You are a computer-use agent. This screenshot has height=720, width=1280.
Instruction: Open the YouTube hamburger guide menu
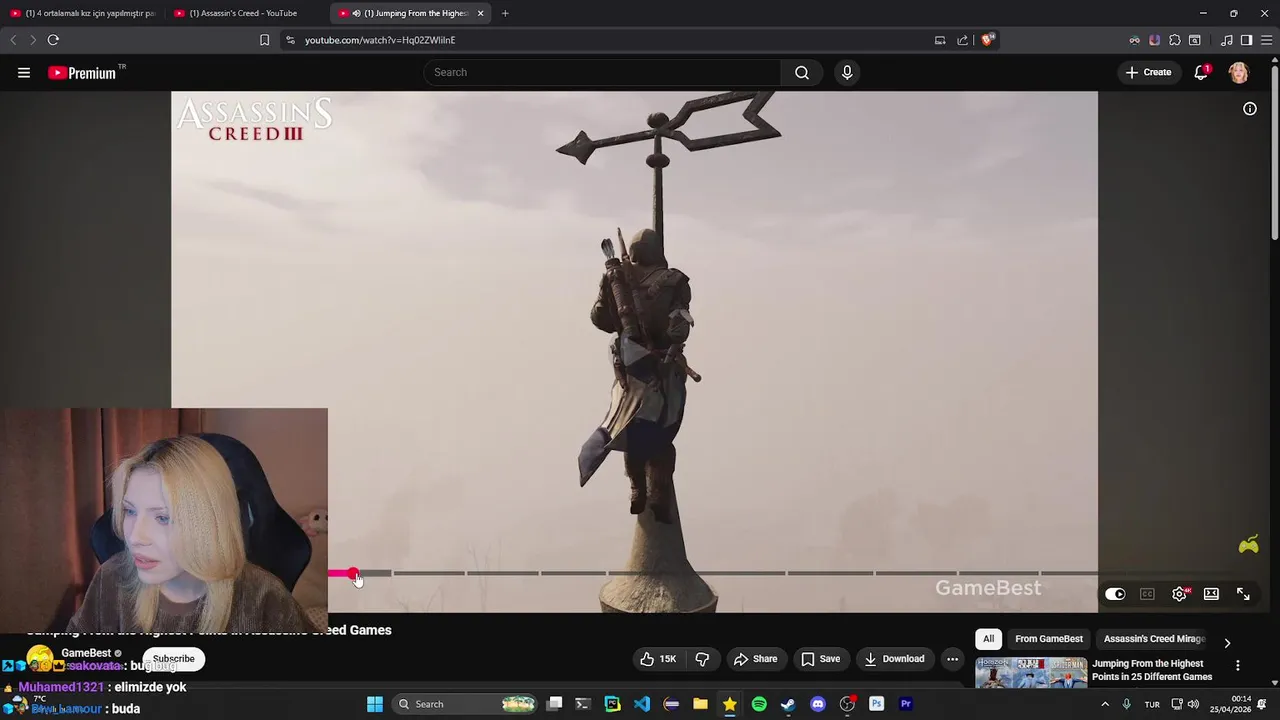click(x=24, y=72)
